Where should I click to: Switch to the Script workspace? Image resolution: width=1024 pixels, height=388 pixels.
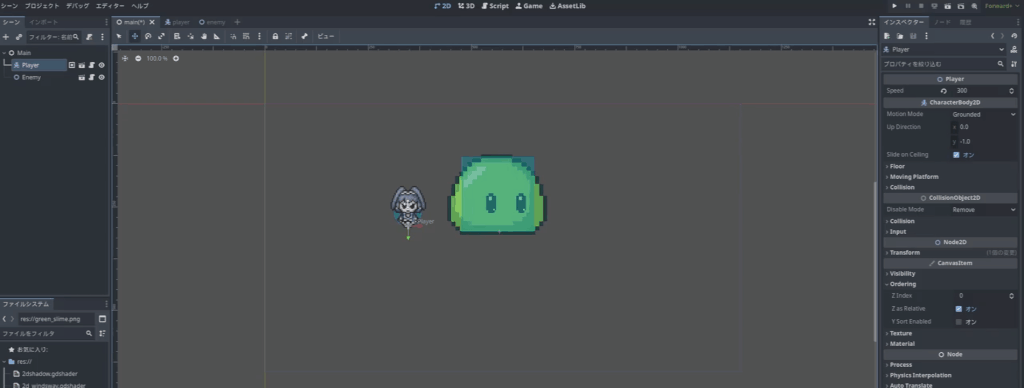click(495, 6)
